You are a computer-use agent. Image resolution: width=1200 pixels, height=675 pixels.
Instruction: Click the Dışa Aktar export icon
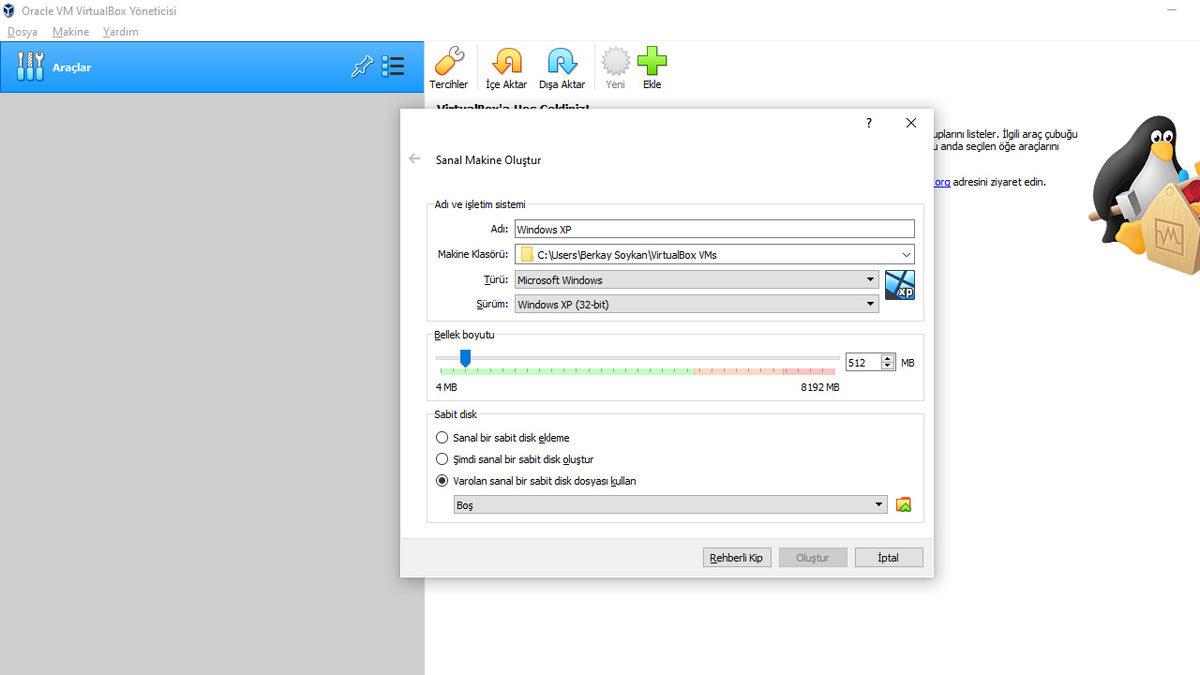click(x=562, y=65)
